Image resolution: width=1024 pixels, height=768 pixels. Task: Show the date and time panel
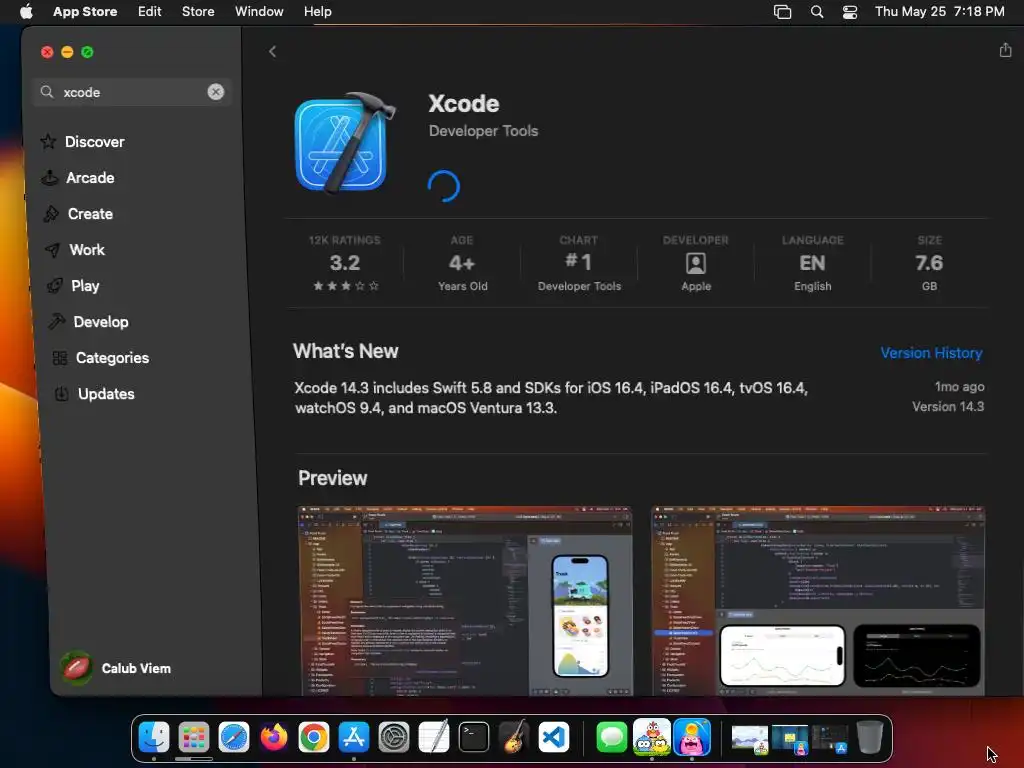940,11
